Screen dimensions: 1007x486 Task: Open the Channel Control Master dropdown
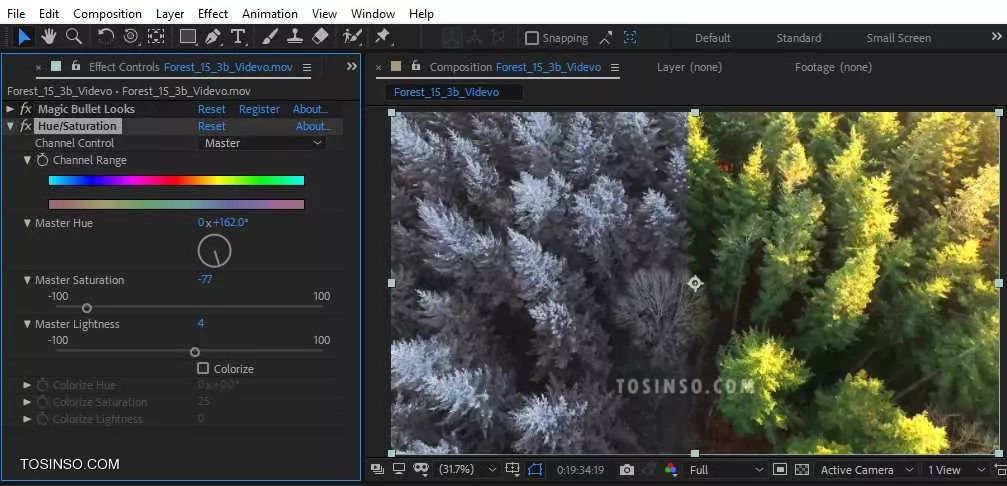263,143
